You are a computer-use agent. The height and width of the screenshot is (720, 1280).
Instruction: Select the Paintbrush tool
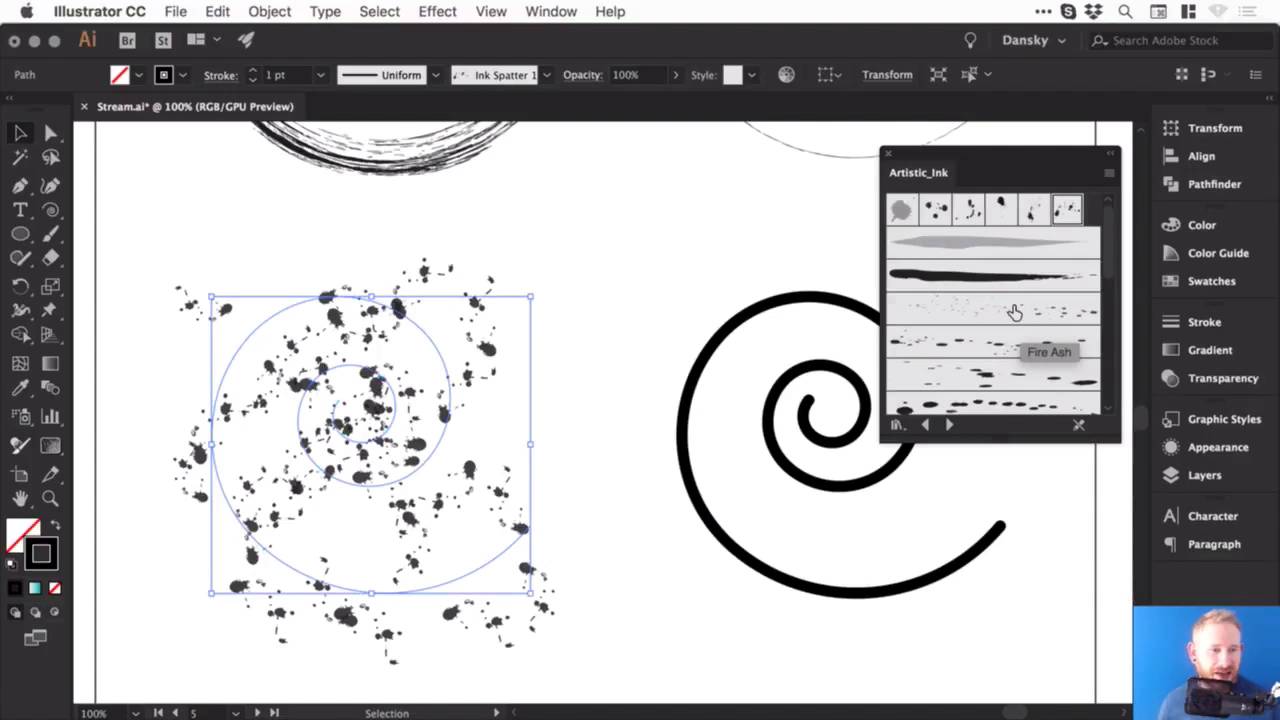coord(50,234)
